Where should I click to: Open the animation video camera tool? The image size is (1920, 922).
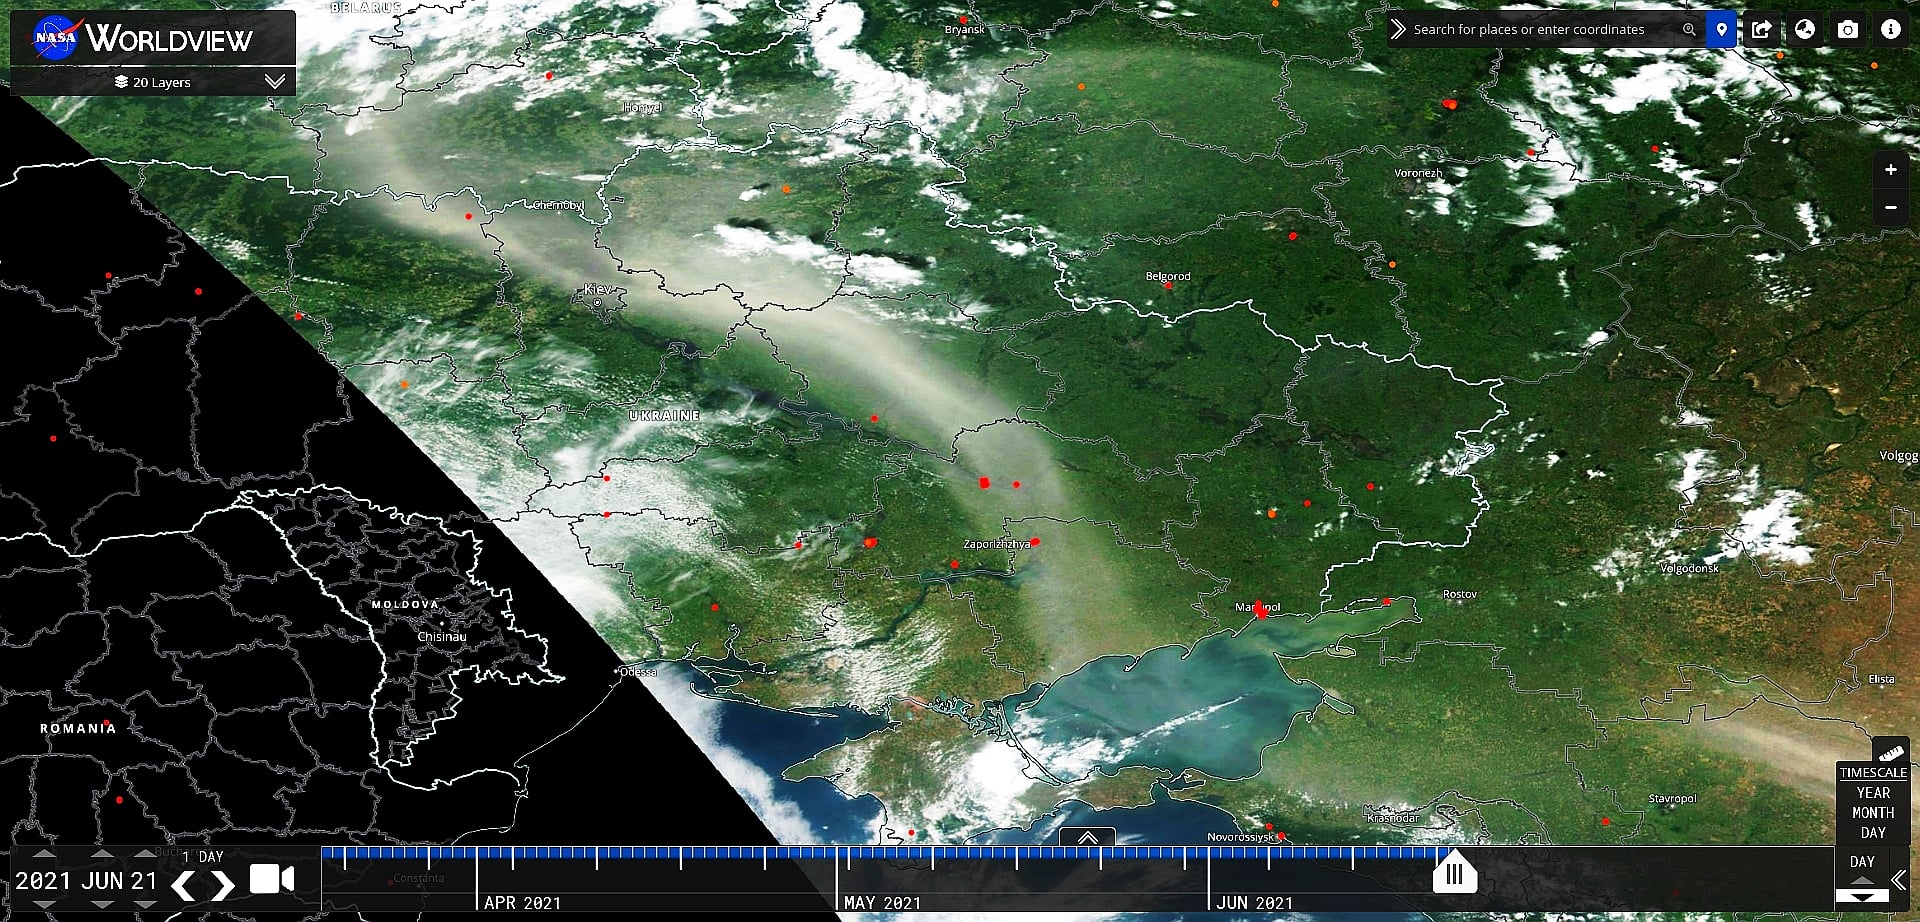pos(271,879)
